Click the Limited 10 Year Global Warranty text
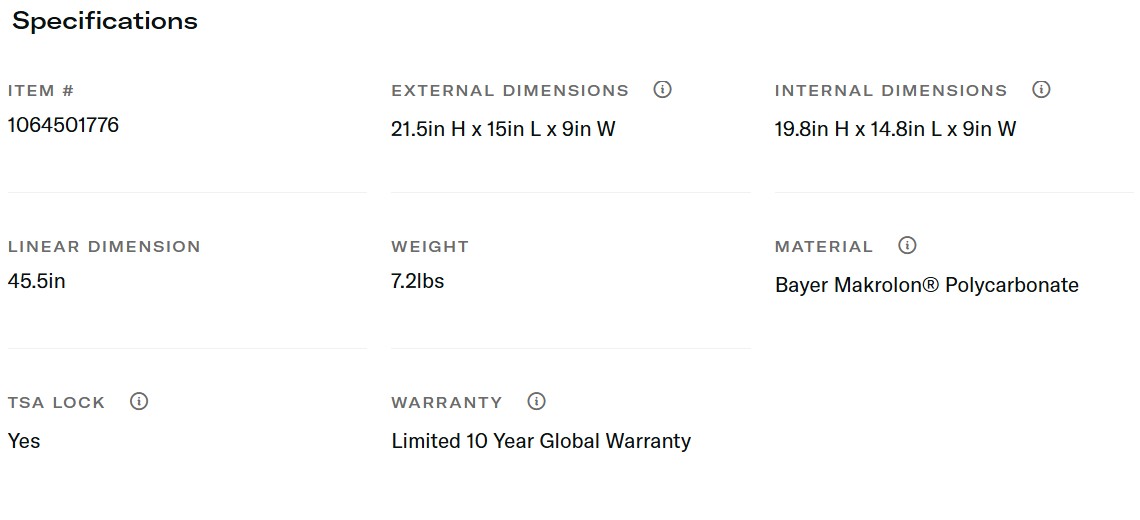 541,441
